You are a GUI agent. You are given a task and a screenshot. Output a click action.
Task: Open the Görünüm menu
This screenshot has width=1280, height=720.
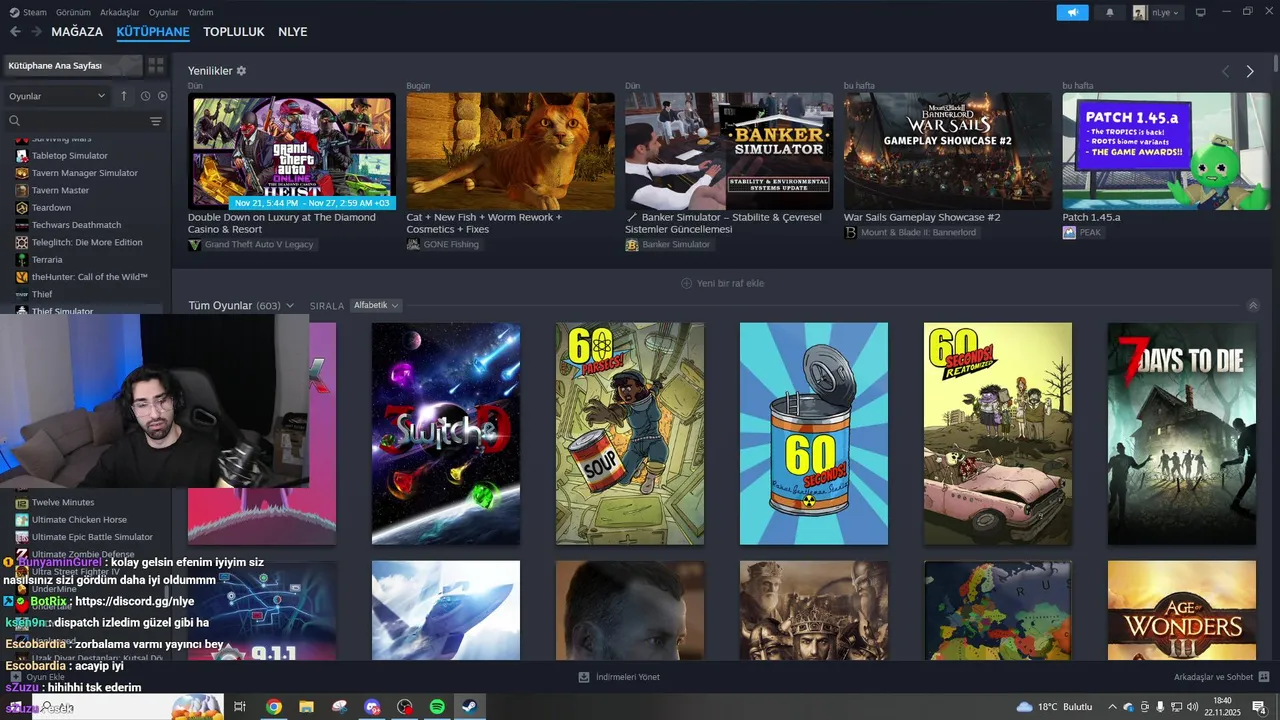click(x=73, y=12)
